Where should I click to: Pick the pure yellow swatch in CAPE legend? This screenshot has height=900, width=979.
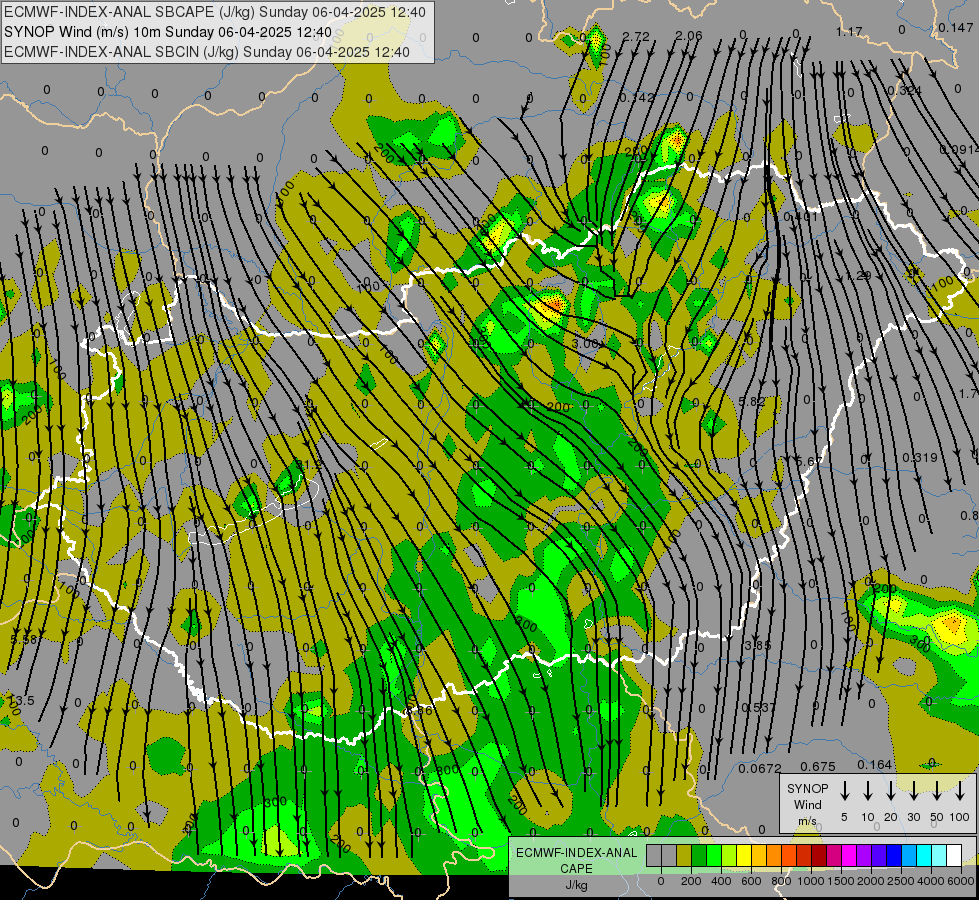tap(744, 855)
